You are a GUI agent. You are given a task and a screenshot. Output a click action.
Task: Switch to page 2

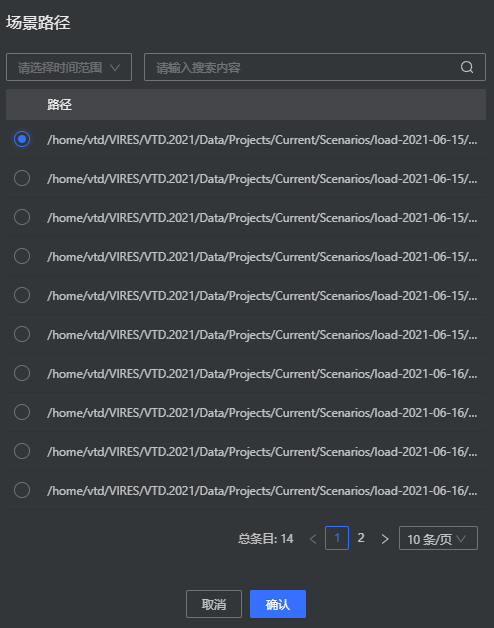coord(361,538)
